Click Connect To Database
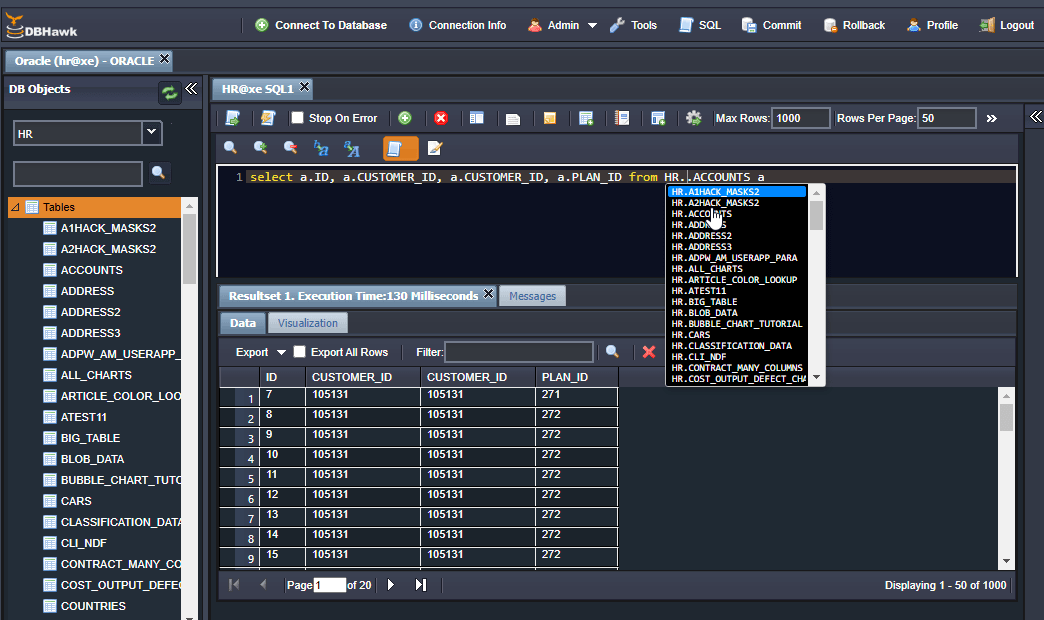Screen dimensions: 1044x620 click(321, 26)
